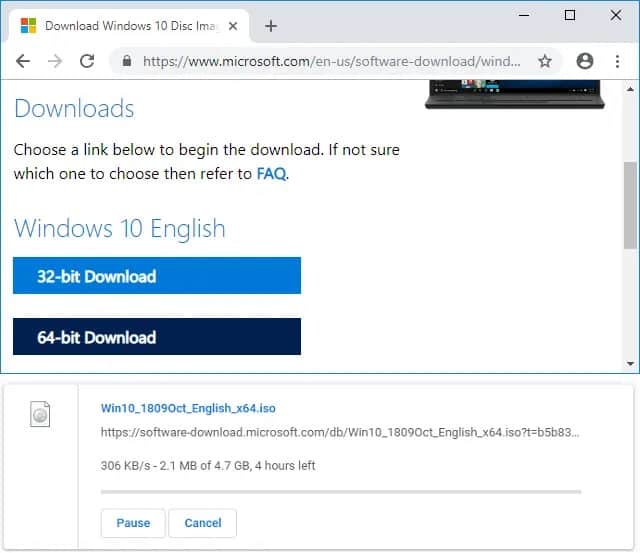Click the download progress bar

341,492
